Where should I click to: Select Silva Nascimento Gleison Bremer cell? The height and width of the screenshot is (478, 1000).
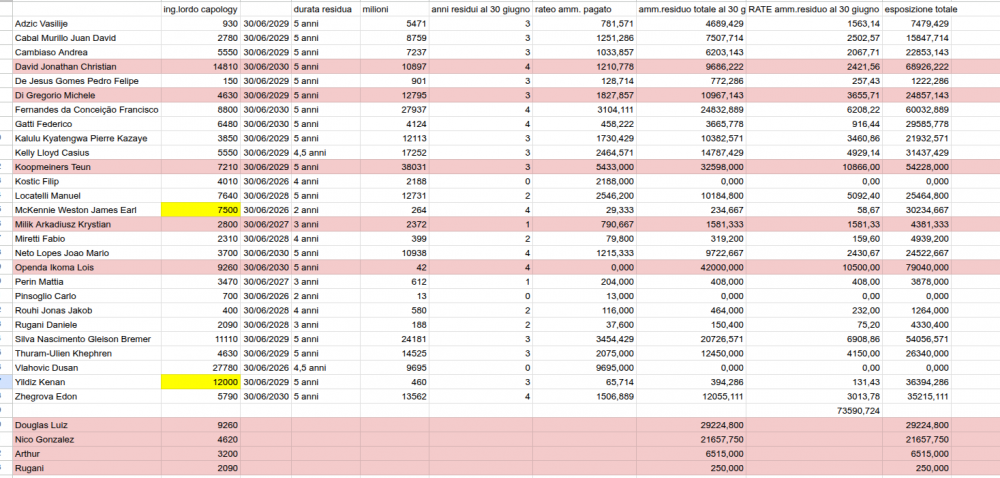click(x=87, y=339)
